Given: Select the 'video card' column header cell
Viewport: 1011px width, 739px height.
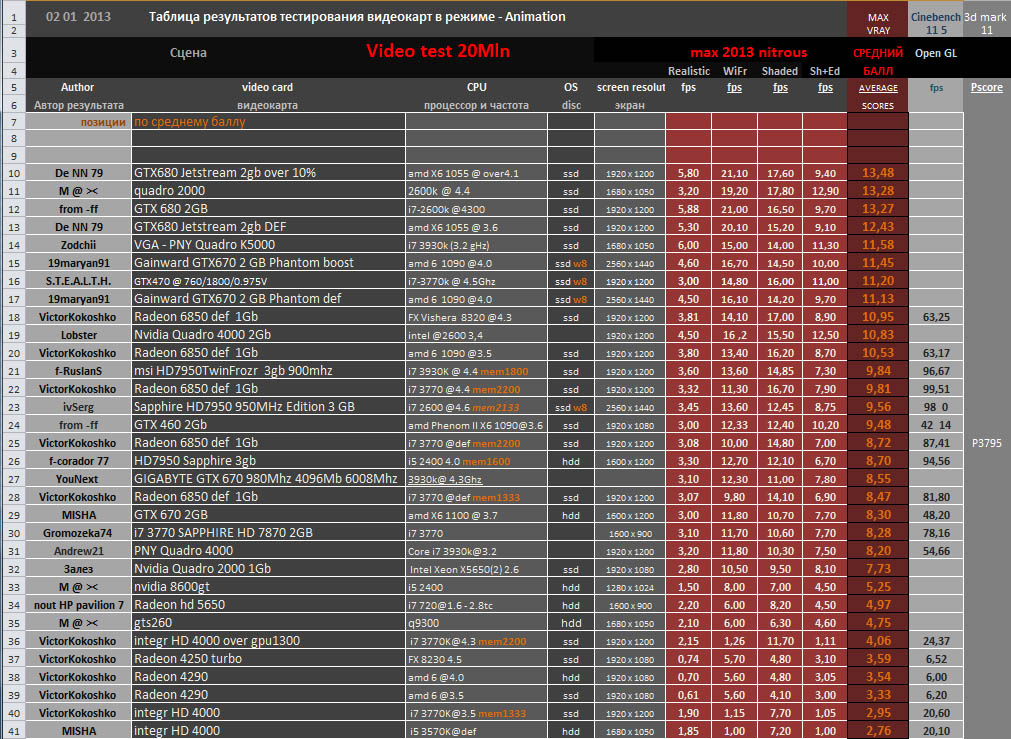Looking at the screenshot, I should pos(267,87).
